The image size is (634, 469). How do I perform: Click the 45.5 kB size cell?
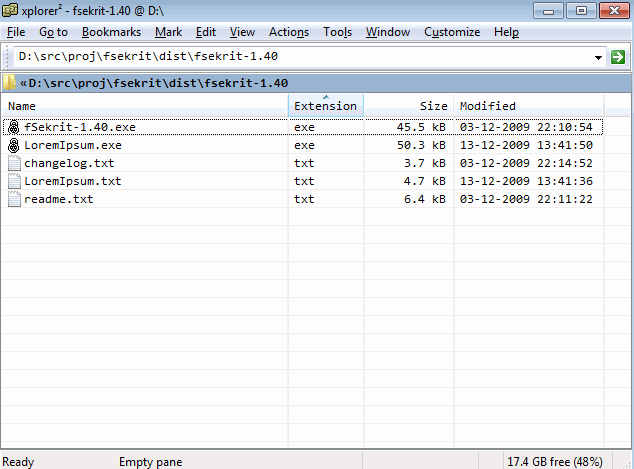pos(421,127)
